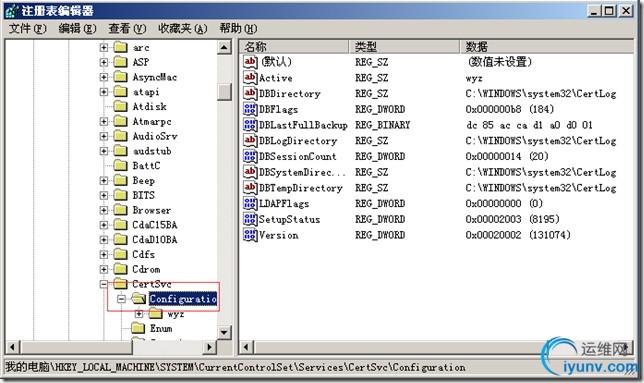Collapse the CertSvc tree node

click(x=104, y=284)
